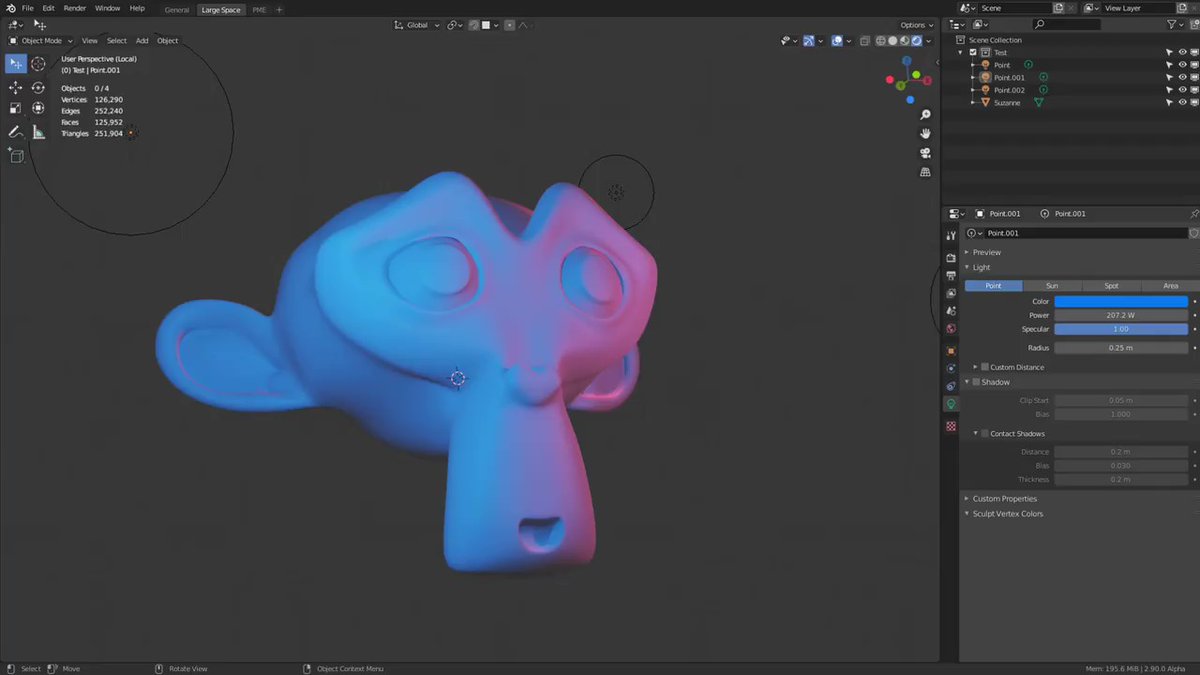Select the Annotate pencil tool
1200x675 pixels.
coord(15,132)
